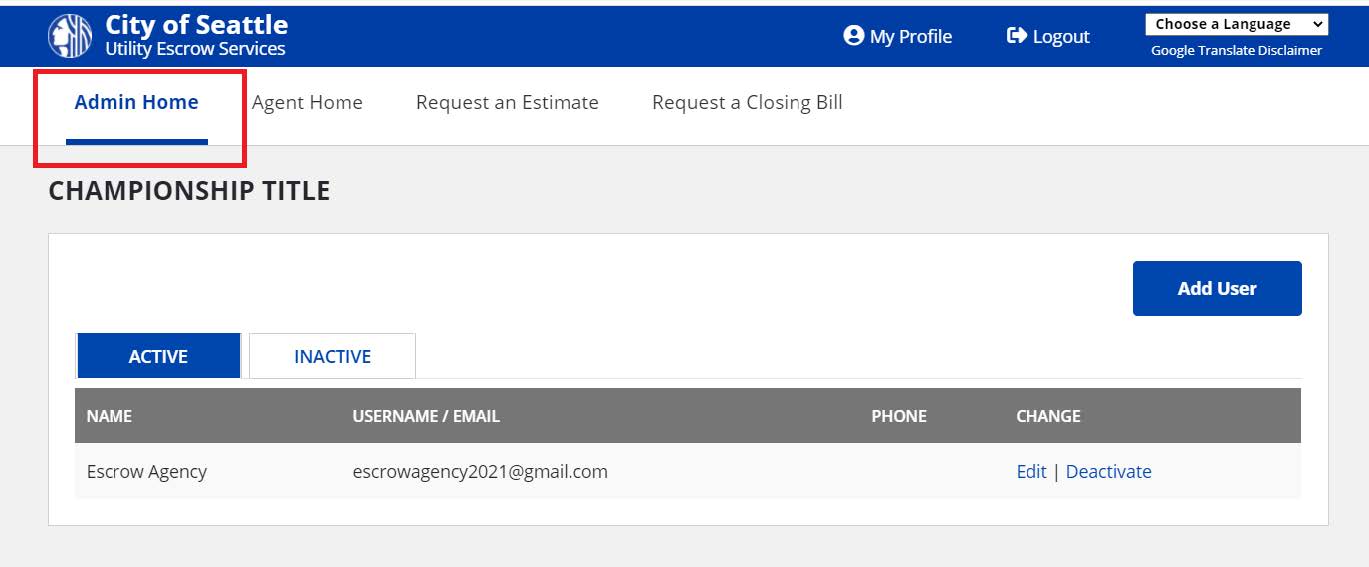Switch to the INACTIVE users tab

pos(332,356)
